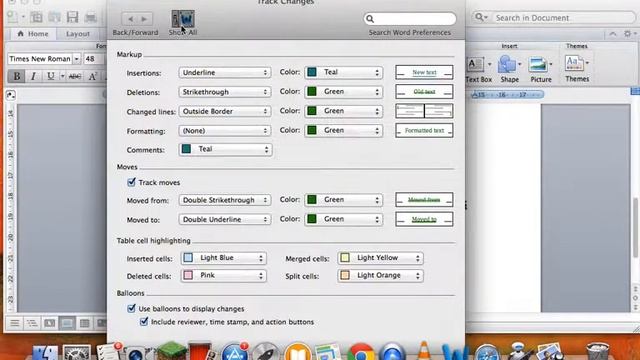Viewport: 640px width, 360px height.
Task: Apply superscript formatting in Word toolbar
Action: pyautogui.click(x=92, y=76)
